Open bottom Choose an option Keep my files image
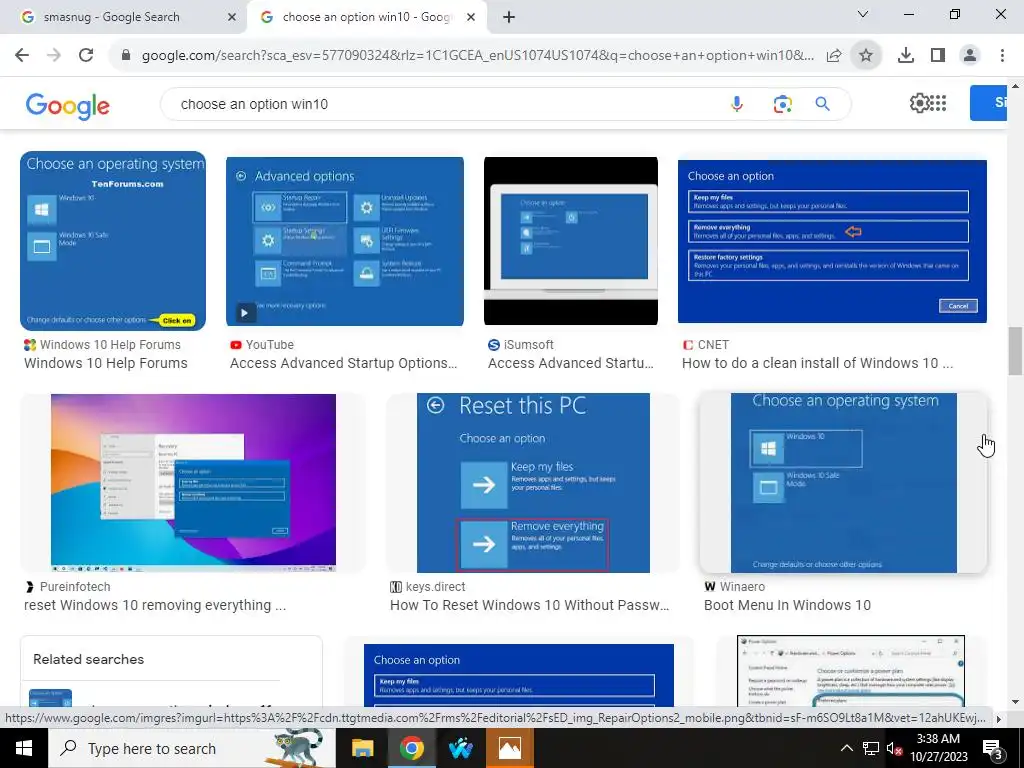 tap(519, 675)
